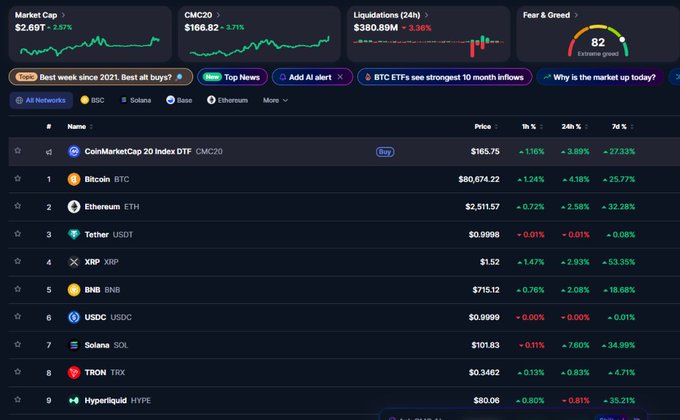The image size is (680, 420).
Task: Select the All Networks filter tab
Action: click(41, 100)
